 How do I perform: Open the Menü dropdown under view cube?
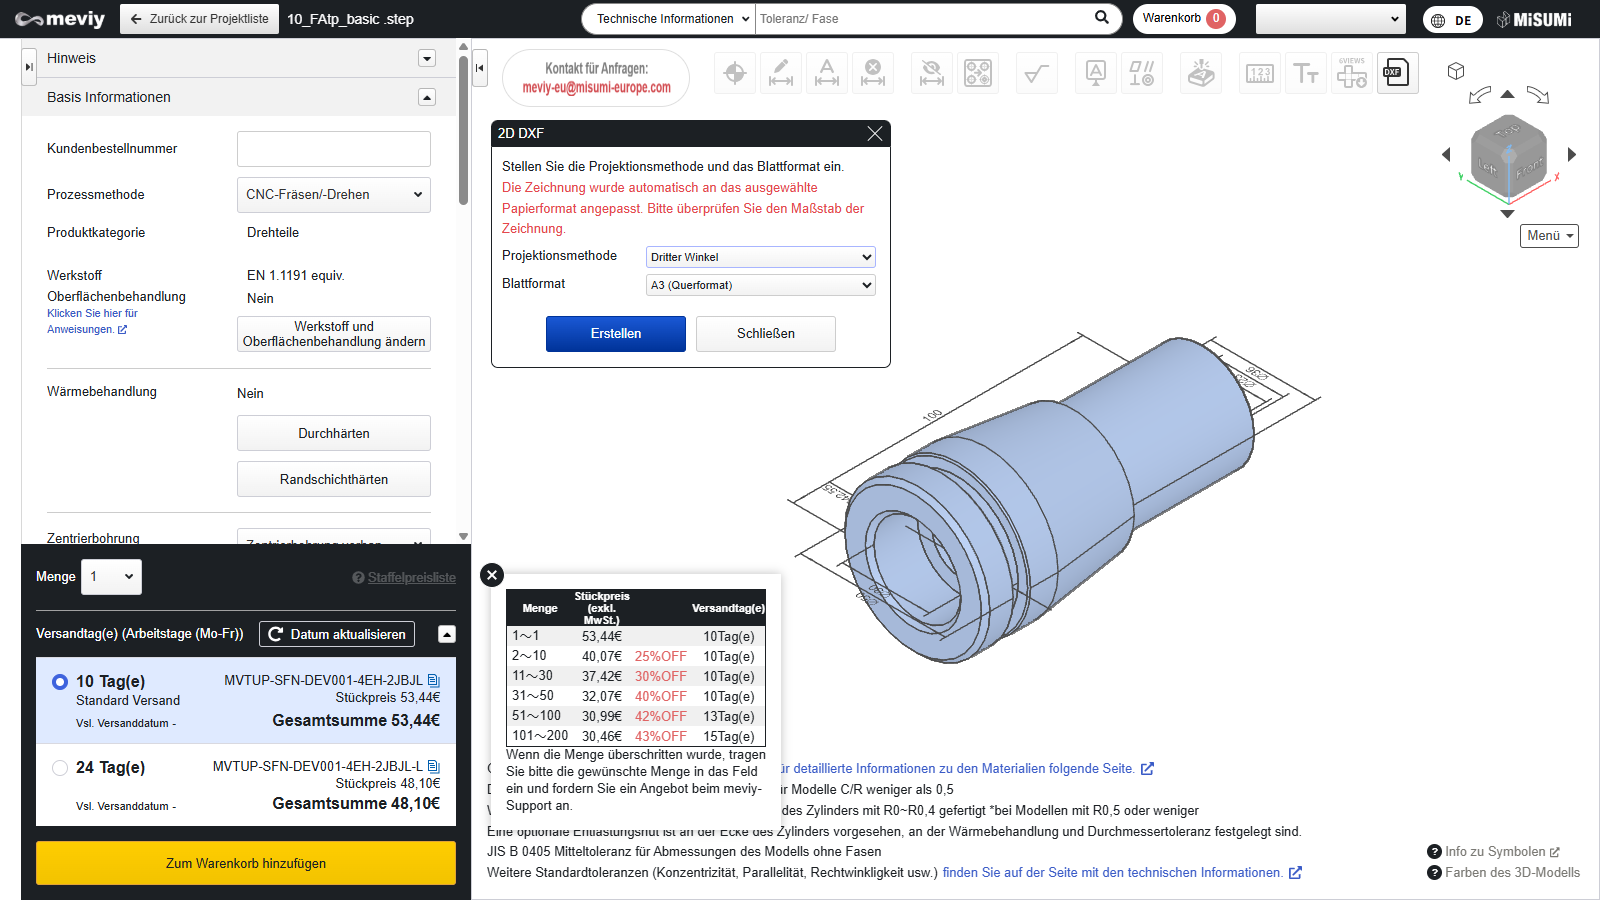tap(1549, 236)
